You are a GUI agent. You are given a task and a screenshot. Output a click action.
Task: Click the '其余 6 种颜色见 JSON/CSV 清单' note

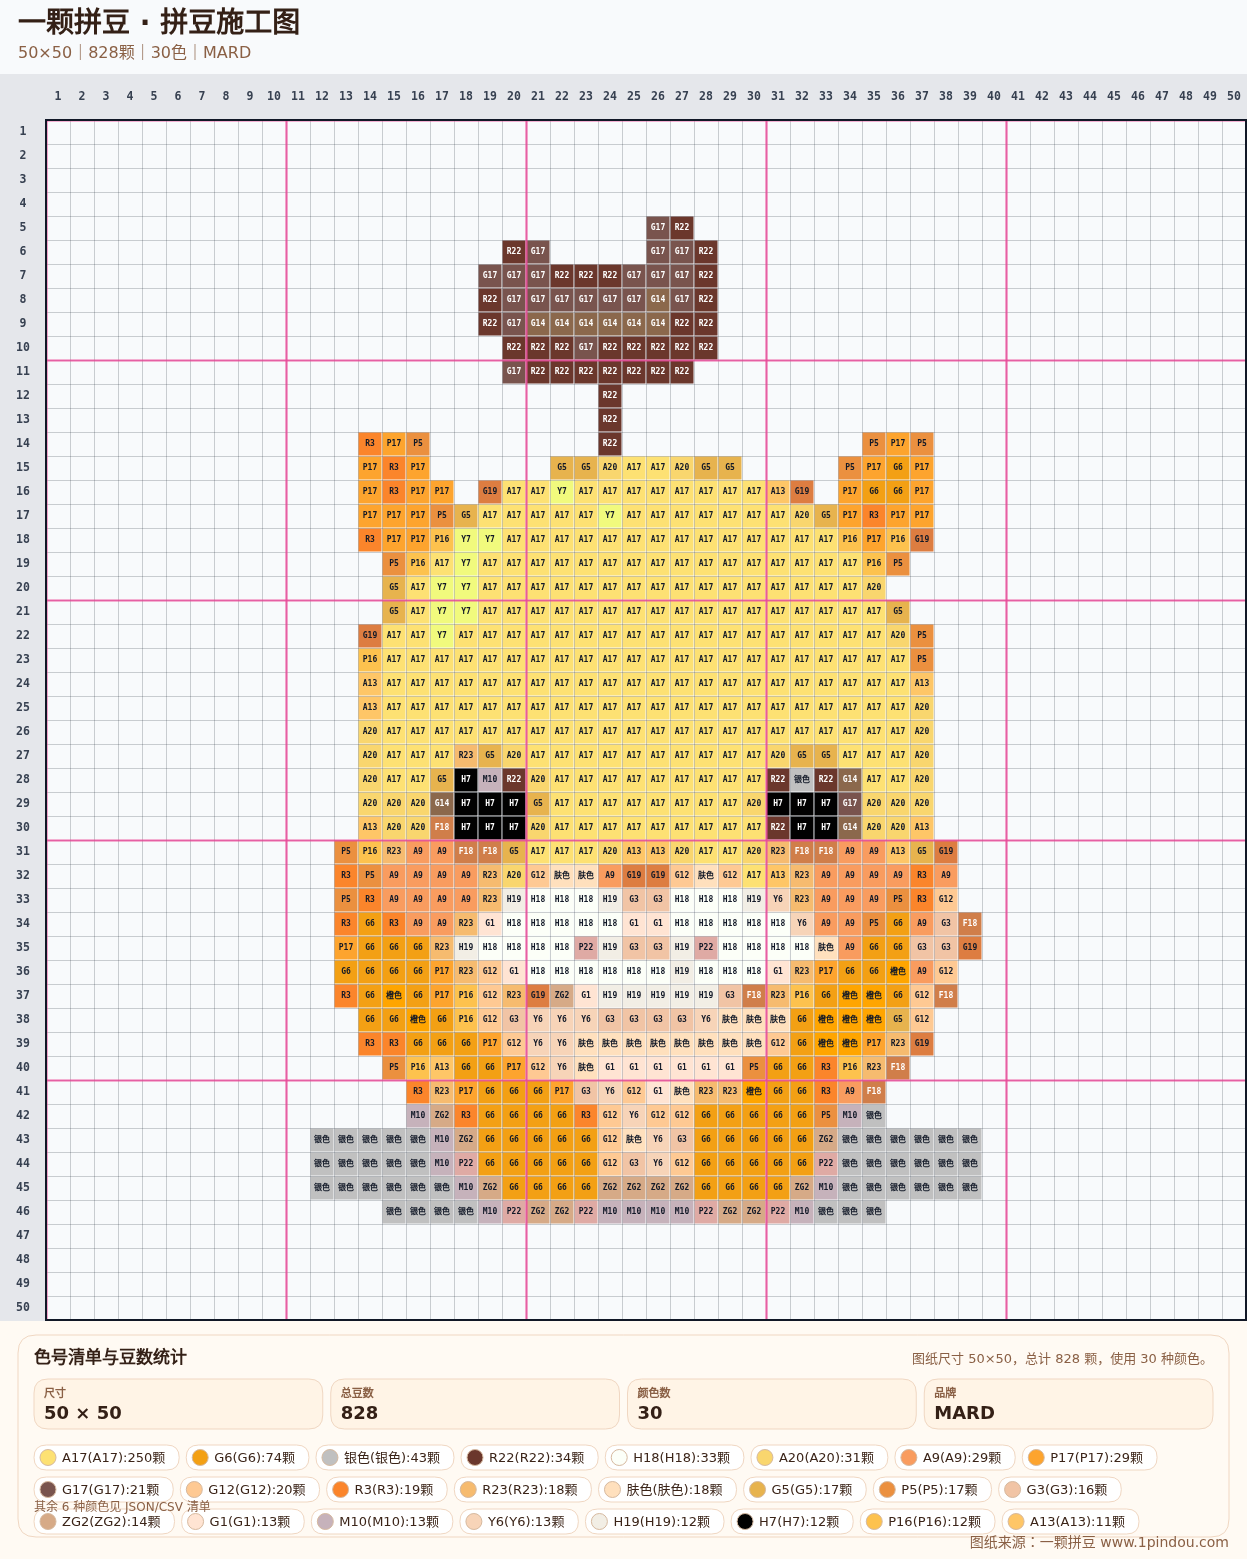click(122, 1506)
